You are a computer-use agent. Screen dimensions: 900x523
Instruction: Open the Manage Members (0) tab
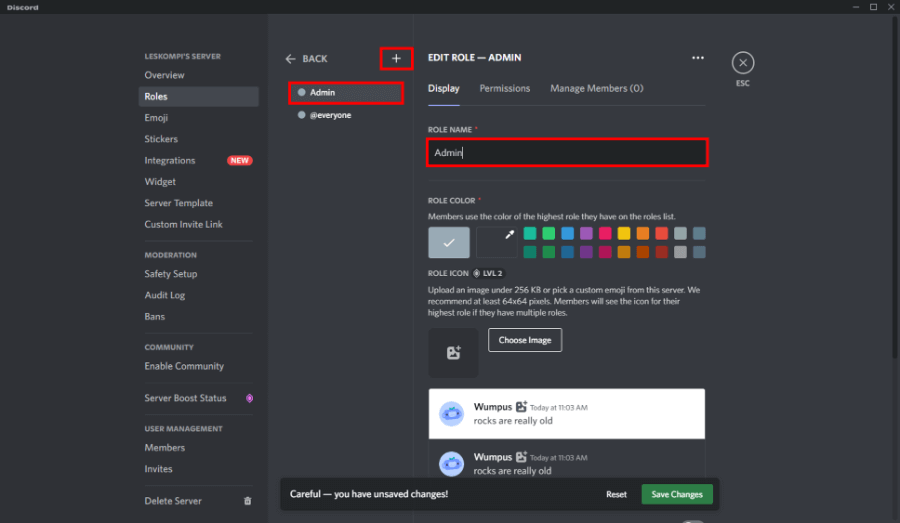click(x=596, y=88)
